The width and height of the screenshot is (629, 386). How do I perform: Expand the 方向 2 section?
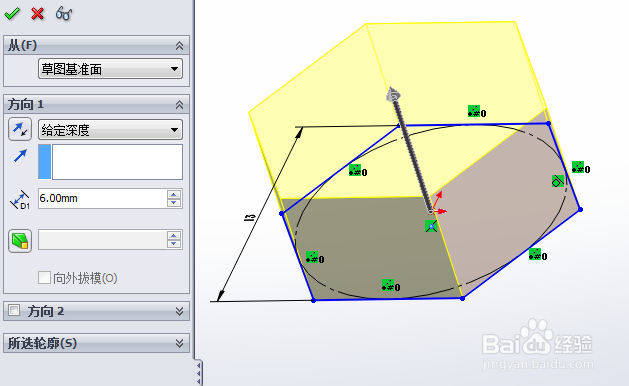pos(179,311)
